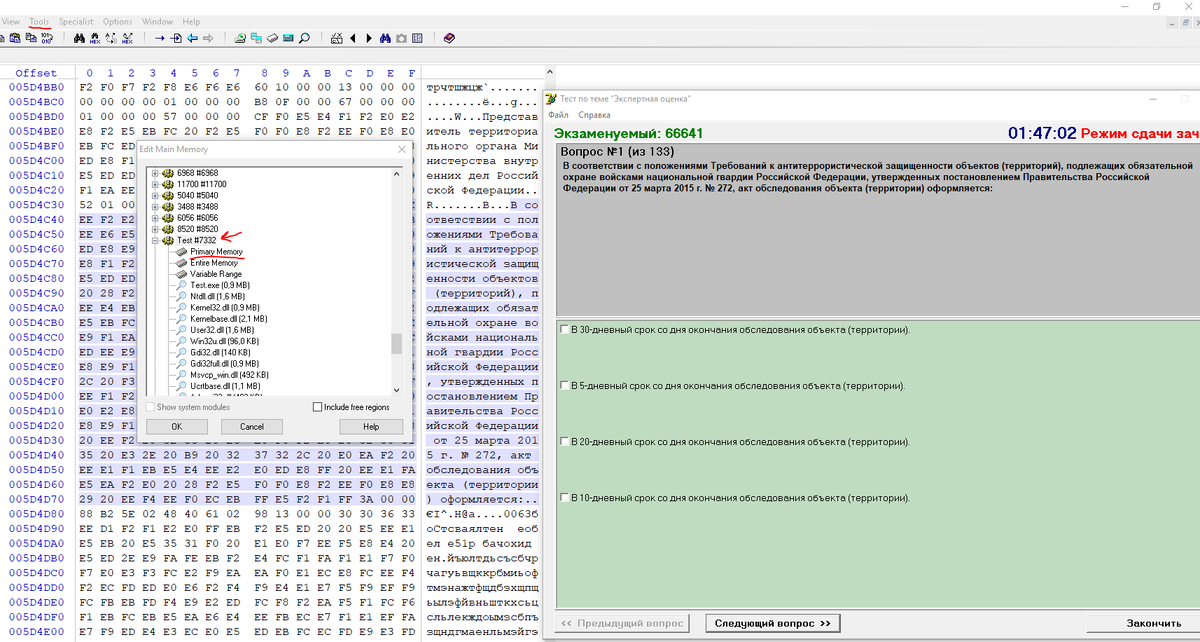The width and height of the screenshot is (1200, 642).
Task: Open the Window menu
Action: [157, 21]
